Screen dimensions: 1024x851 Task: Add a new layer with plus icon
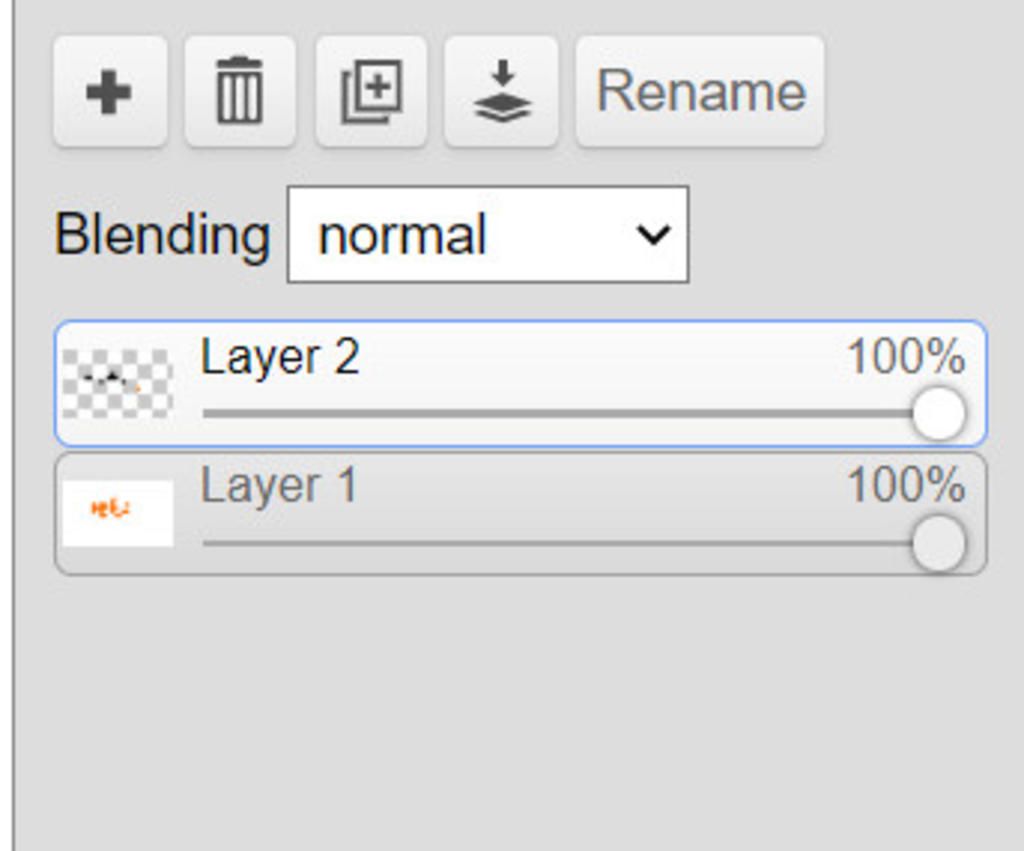pyautogui.click(x=110, y=91)
